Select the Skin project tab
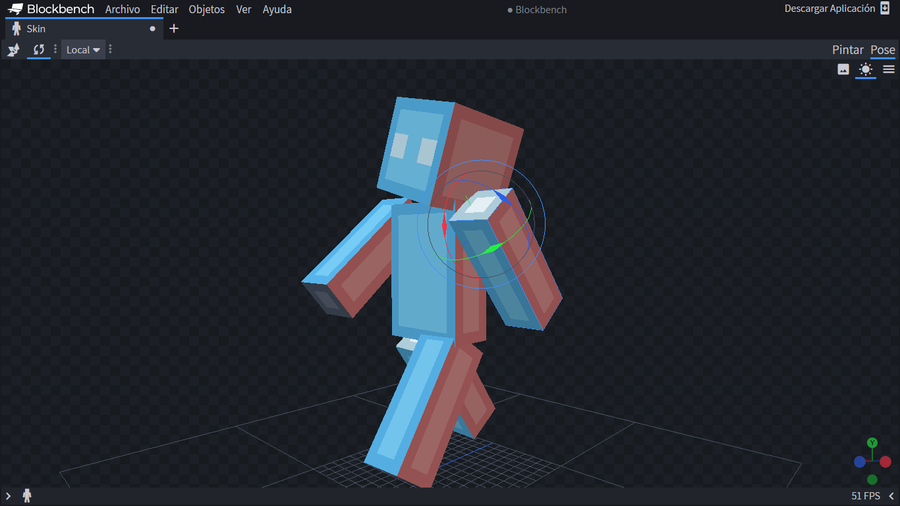The width and height of the screenshot is (900, 506). 84,29
